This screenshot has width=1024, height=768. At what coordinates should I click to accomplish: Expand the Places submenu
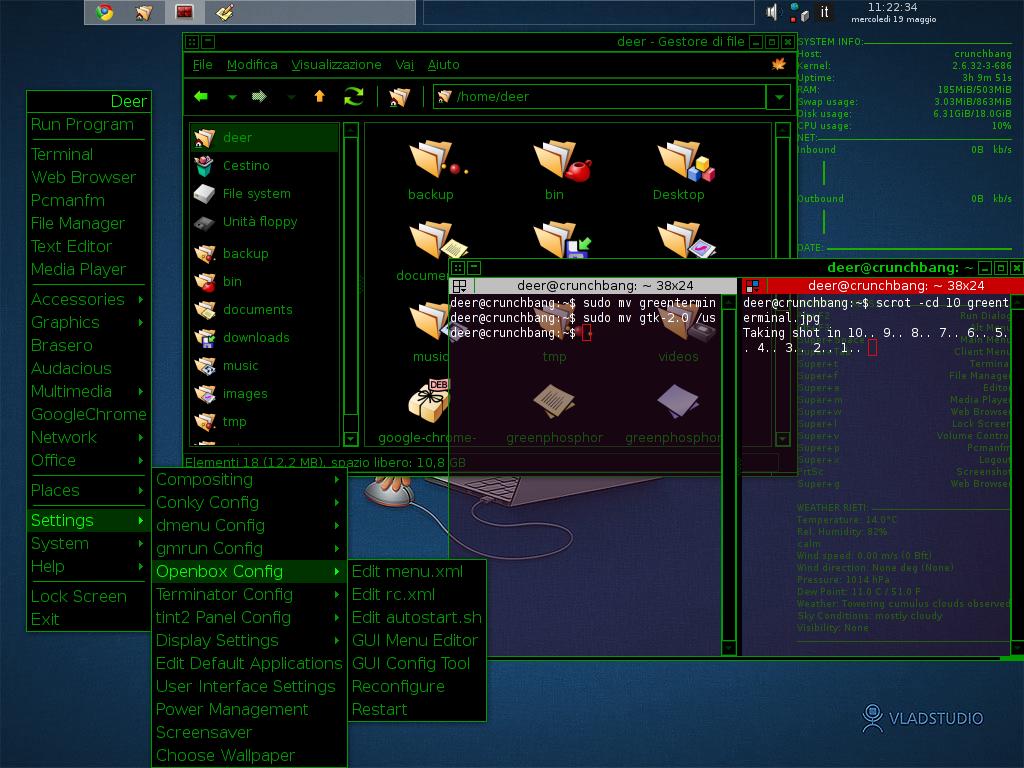(88, 490)
